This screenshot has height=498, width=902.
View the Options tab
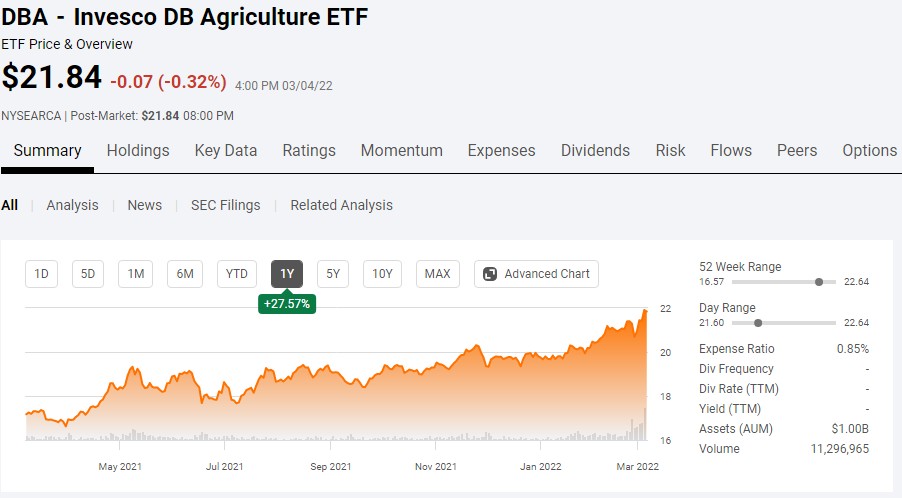coord(869,151)
